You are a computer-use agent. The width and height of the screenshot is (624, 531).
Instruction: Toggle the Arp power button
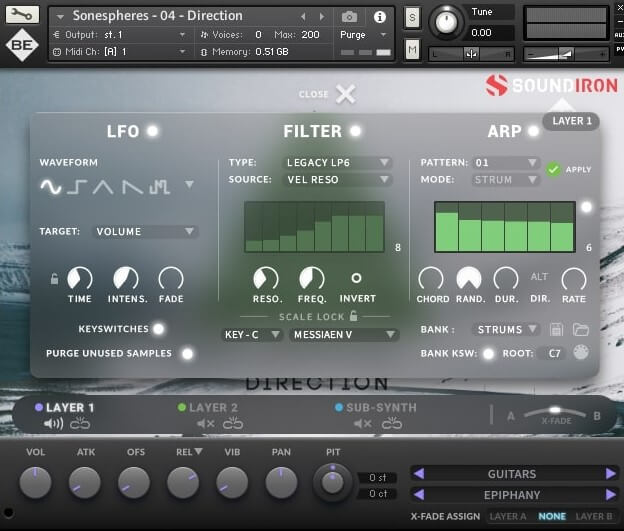[x=533, y=131]
